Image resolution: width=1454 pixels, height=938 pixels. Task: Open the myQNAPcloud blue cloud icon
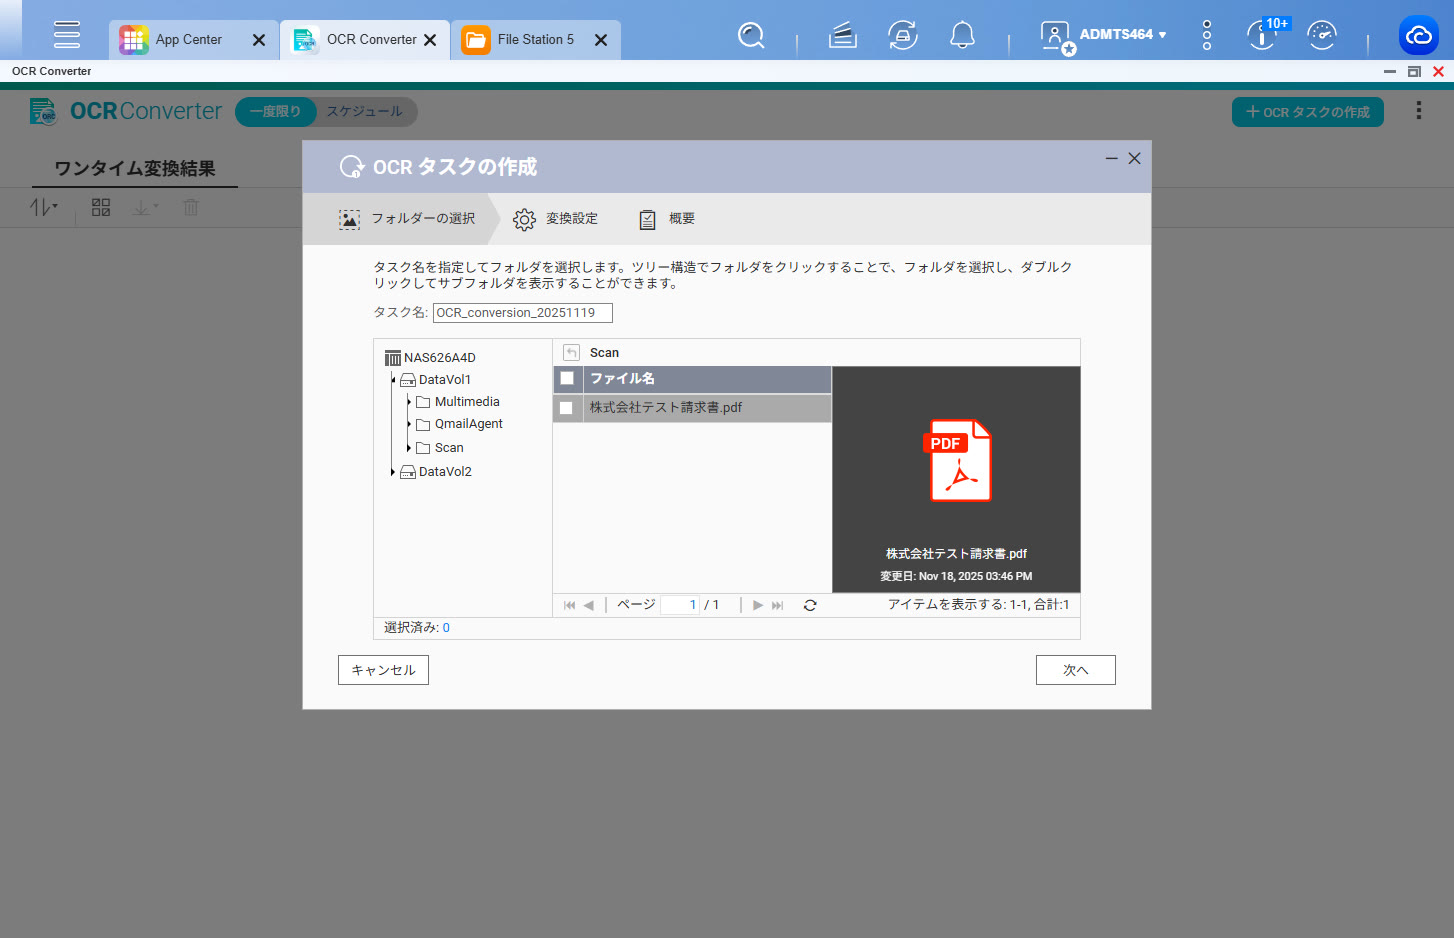tap(1418, 36)
